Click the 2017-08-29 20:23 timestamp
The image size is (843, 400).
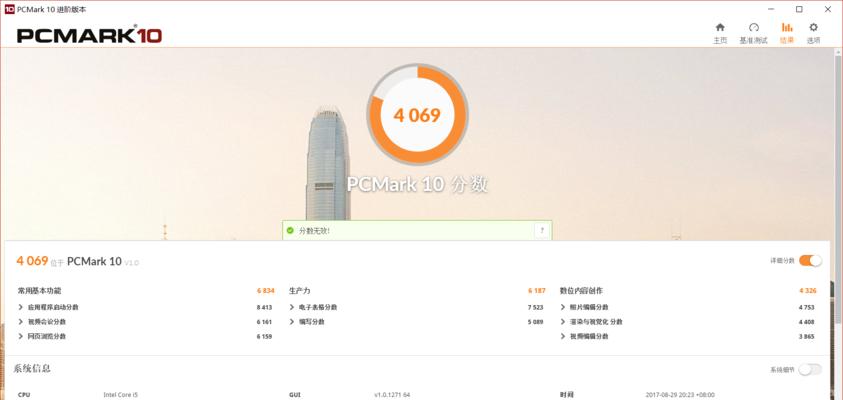(x=680, y=395)
